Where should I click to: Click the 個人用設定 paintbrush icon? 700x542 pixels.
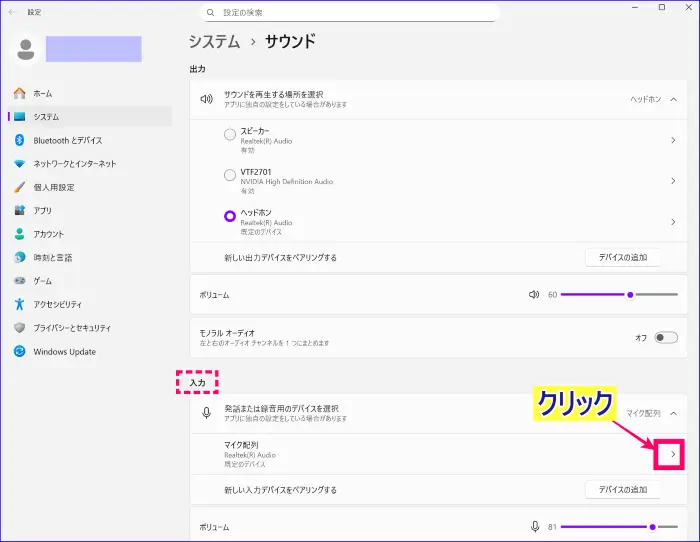tap(19, 187)
